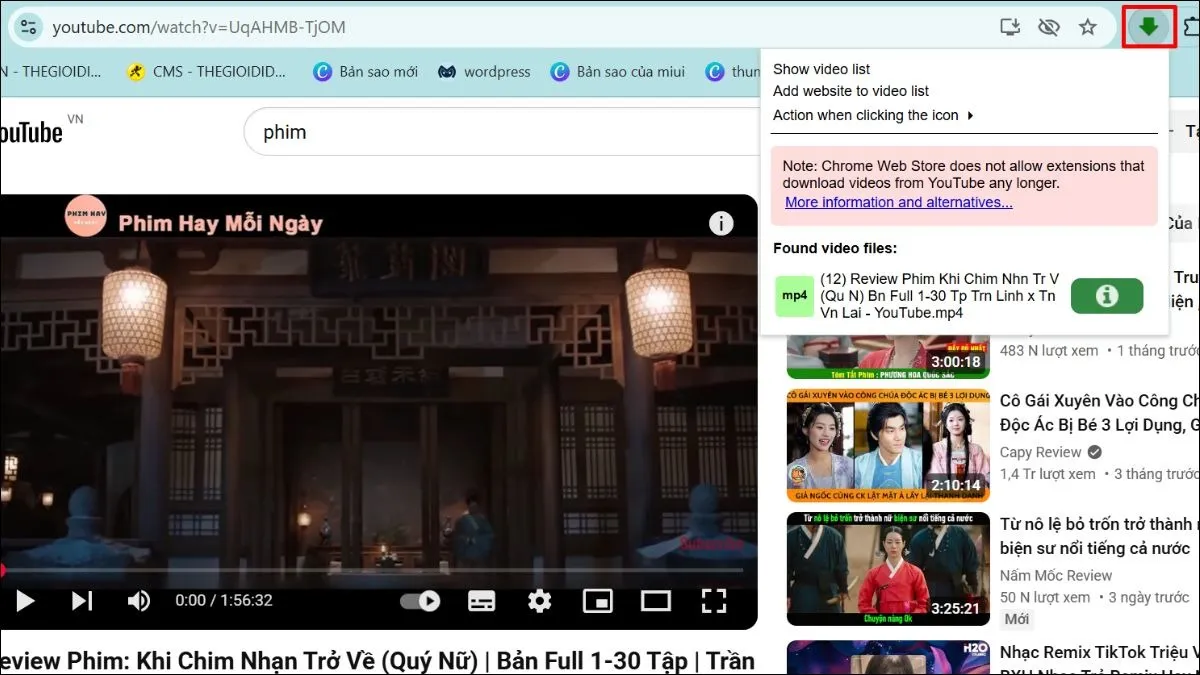Choose 'Add website to video list'
The height and width of the screenshot is (675, 1200).
(851, 91)
